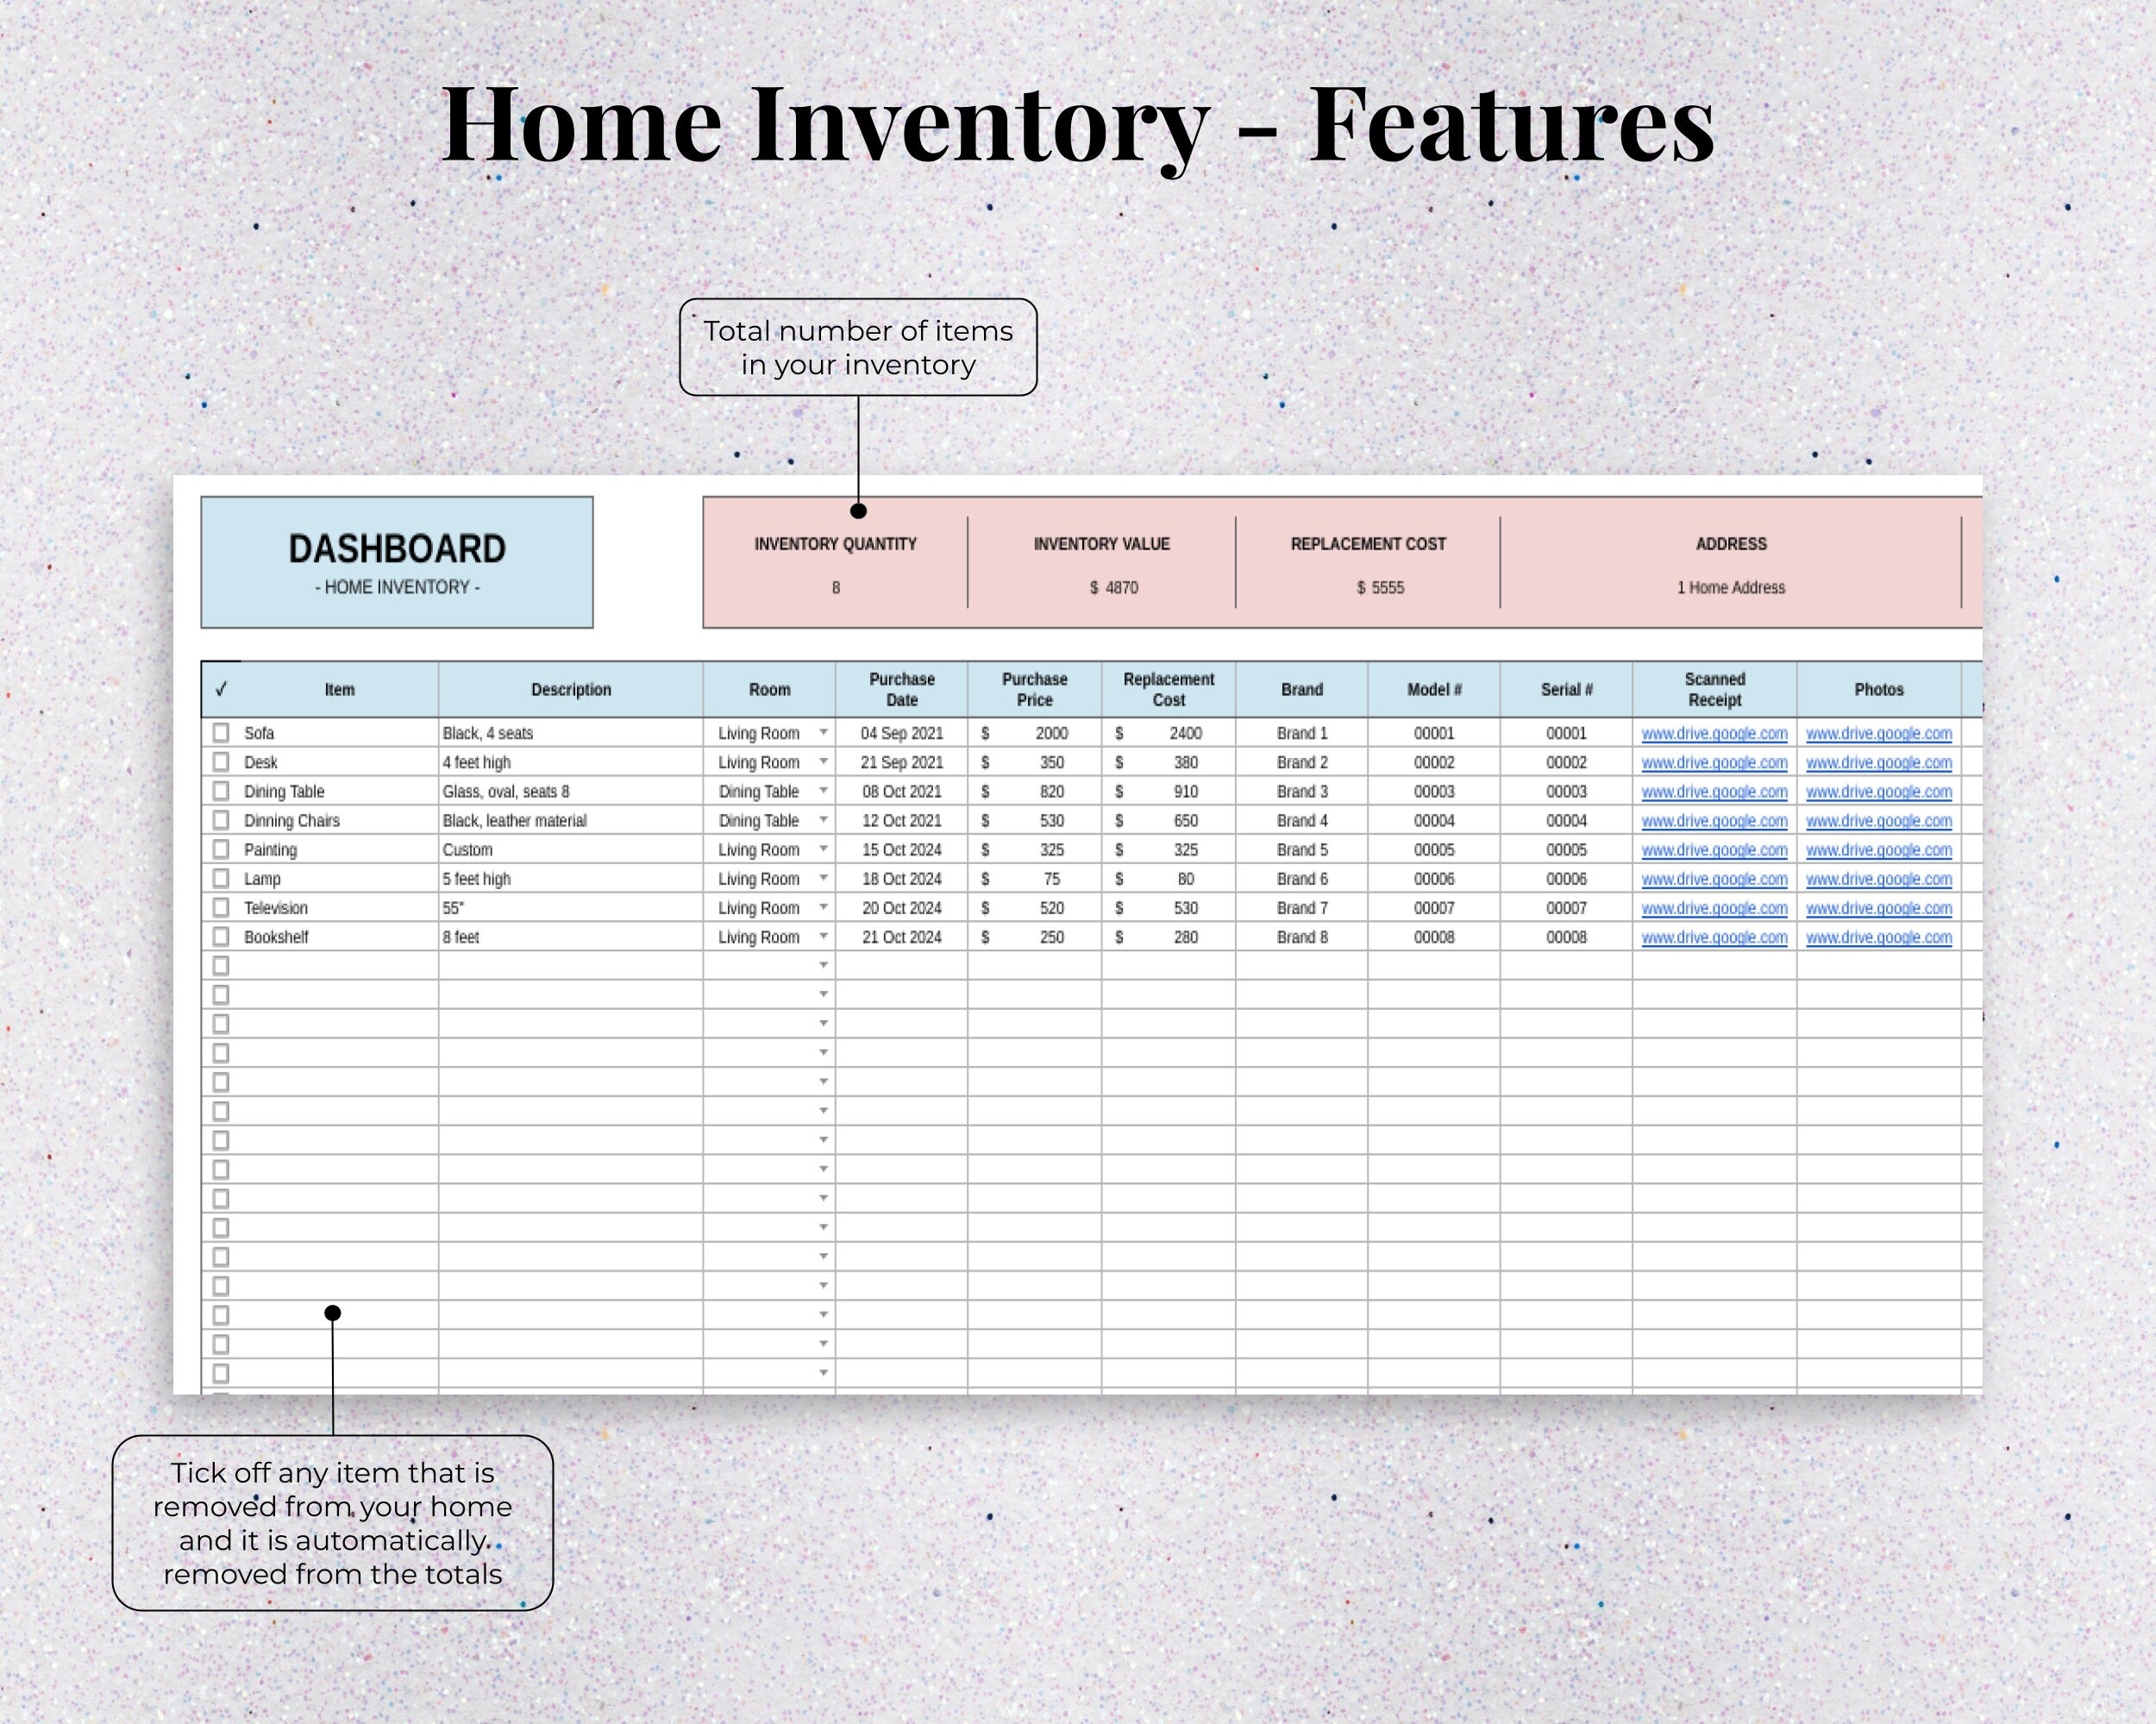Image resolution: width=2156 pixels, height=1724 pixels.
Task: Tick the checkbox next to Sofa
Action: [x=222, y=733]
